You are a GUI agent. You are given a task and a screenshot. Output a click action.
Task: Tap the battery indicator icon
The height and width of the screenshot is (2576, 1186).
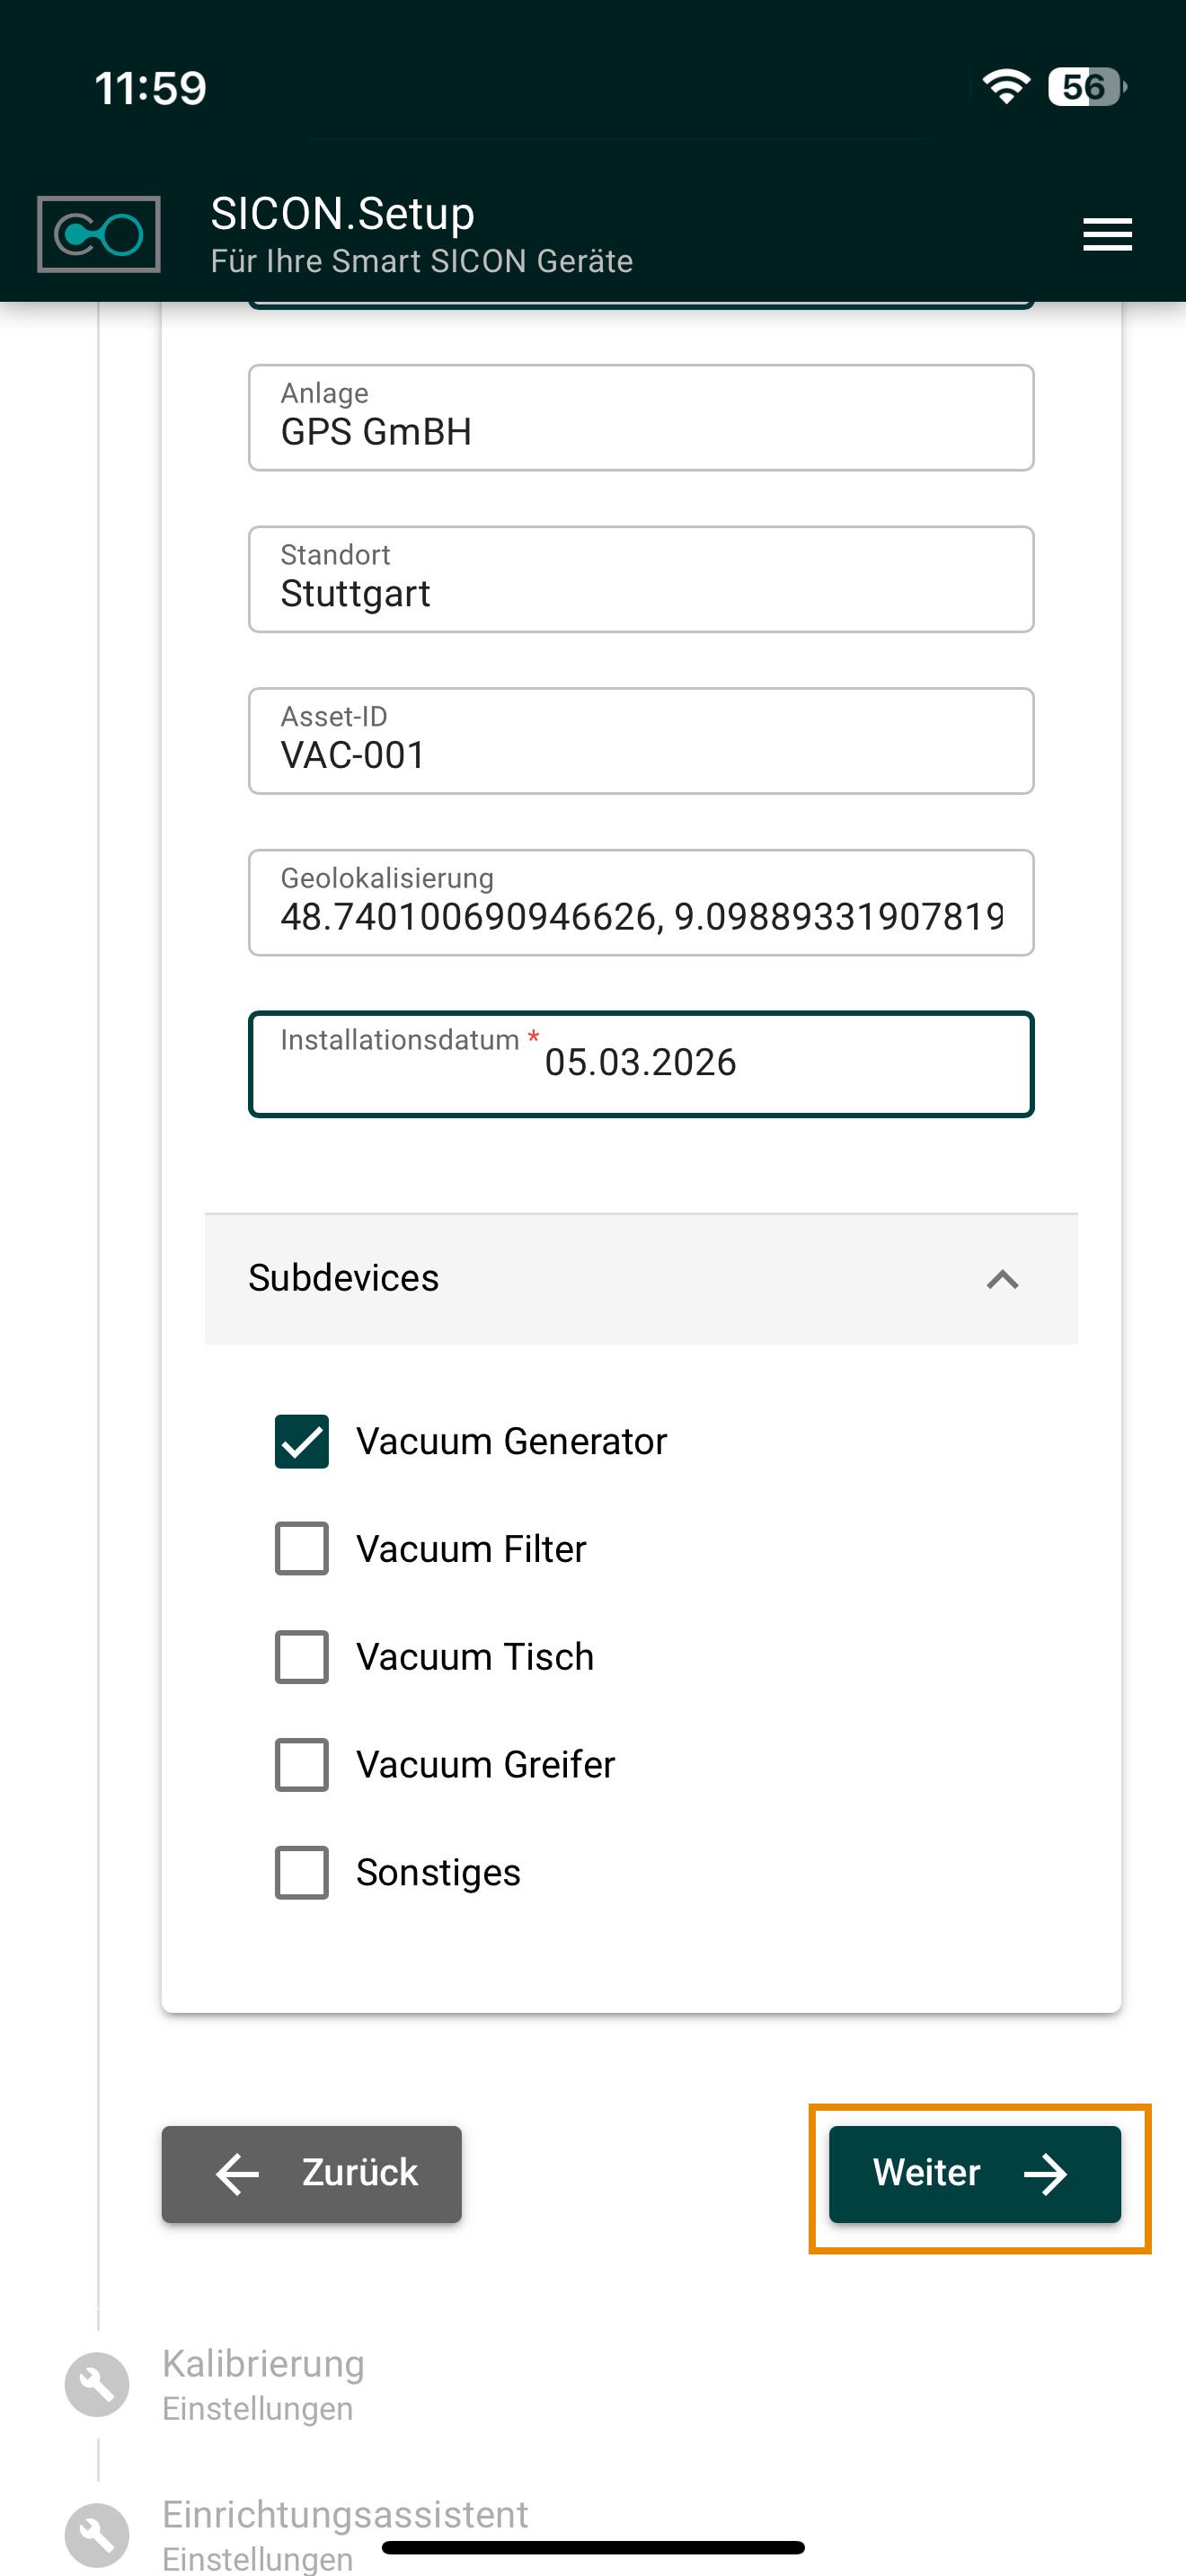click(1086, 87)
